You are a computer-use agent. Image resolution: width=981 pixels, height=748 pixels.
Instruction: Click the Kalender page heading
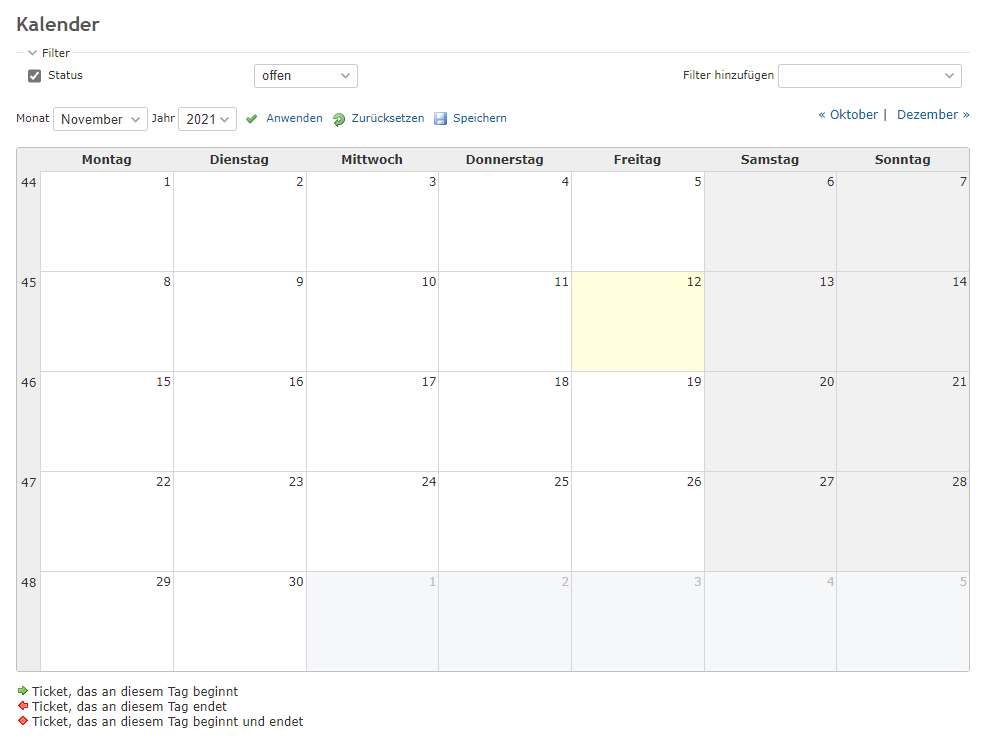coord(58,24)
